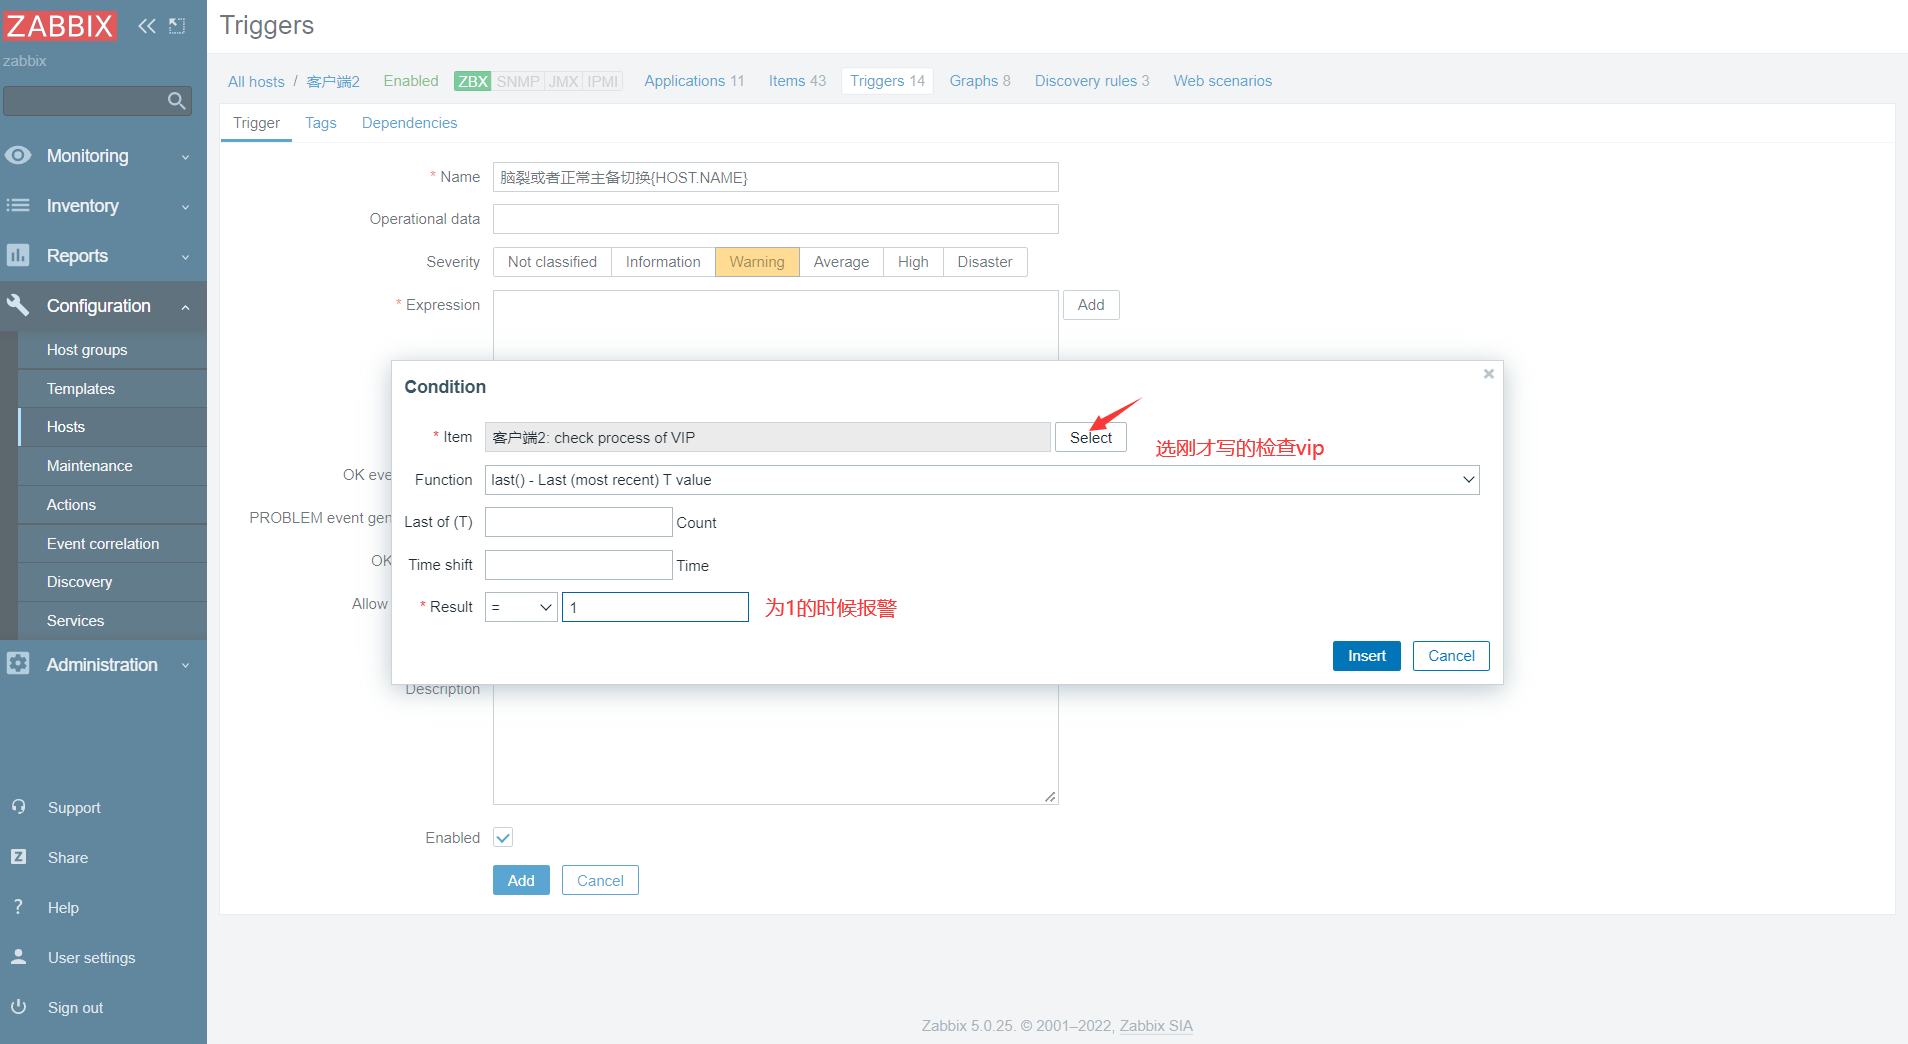Click the Result value input field
1908x1044 pixels.
(x=655, y=607)
